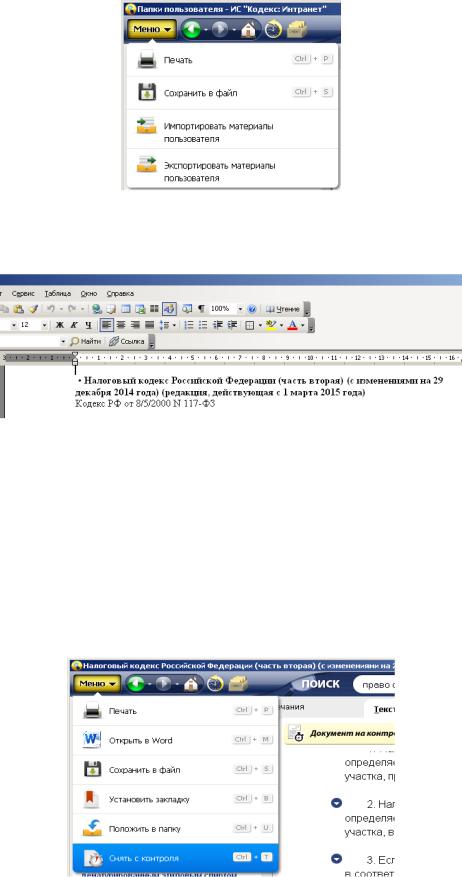Screen dimensions: 462x877
Task: Click the Decrease indent icon in Word
Action: 217,325
